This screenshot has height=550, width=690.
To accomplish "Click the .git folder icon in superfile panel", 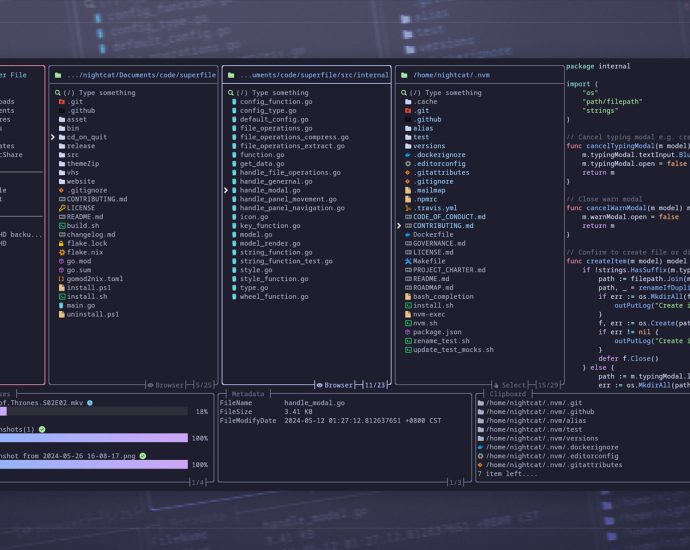I will point(62,102).
